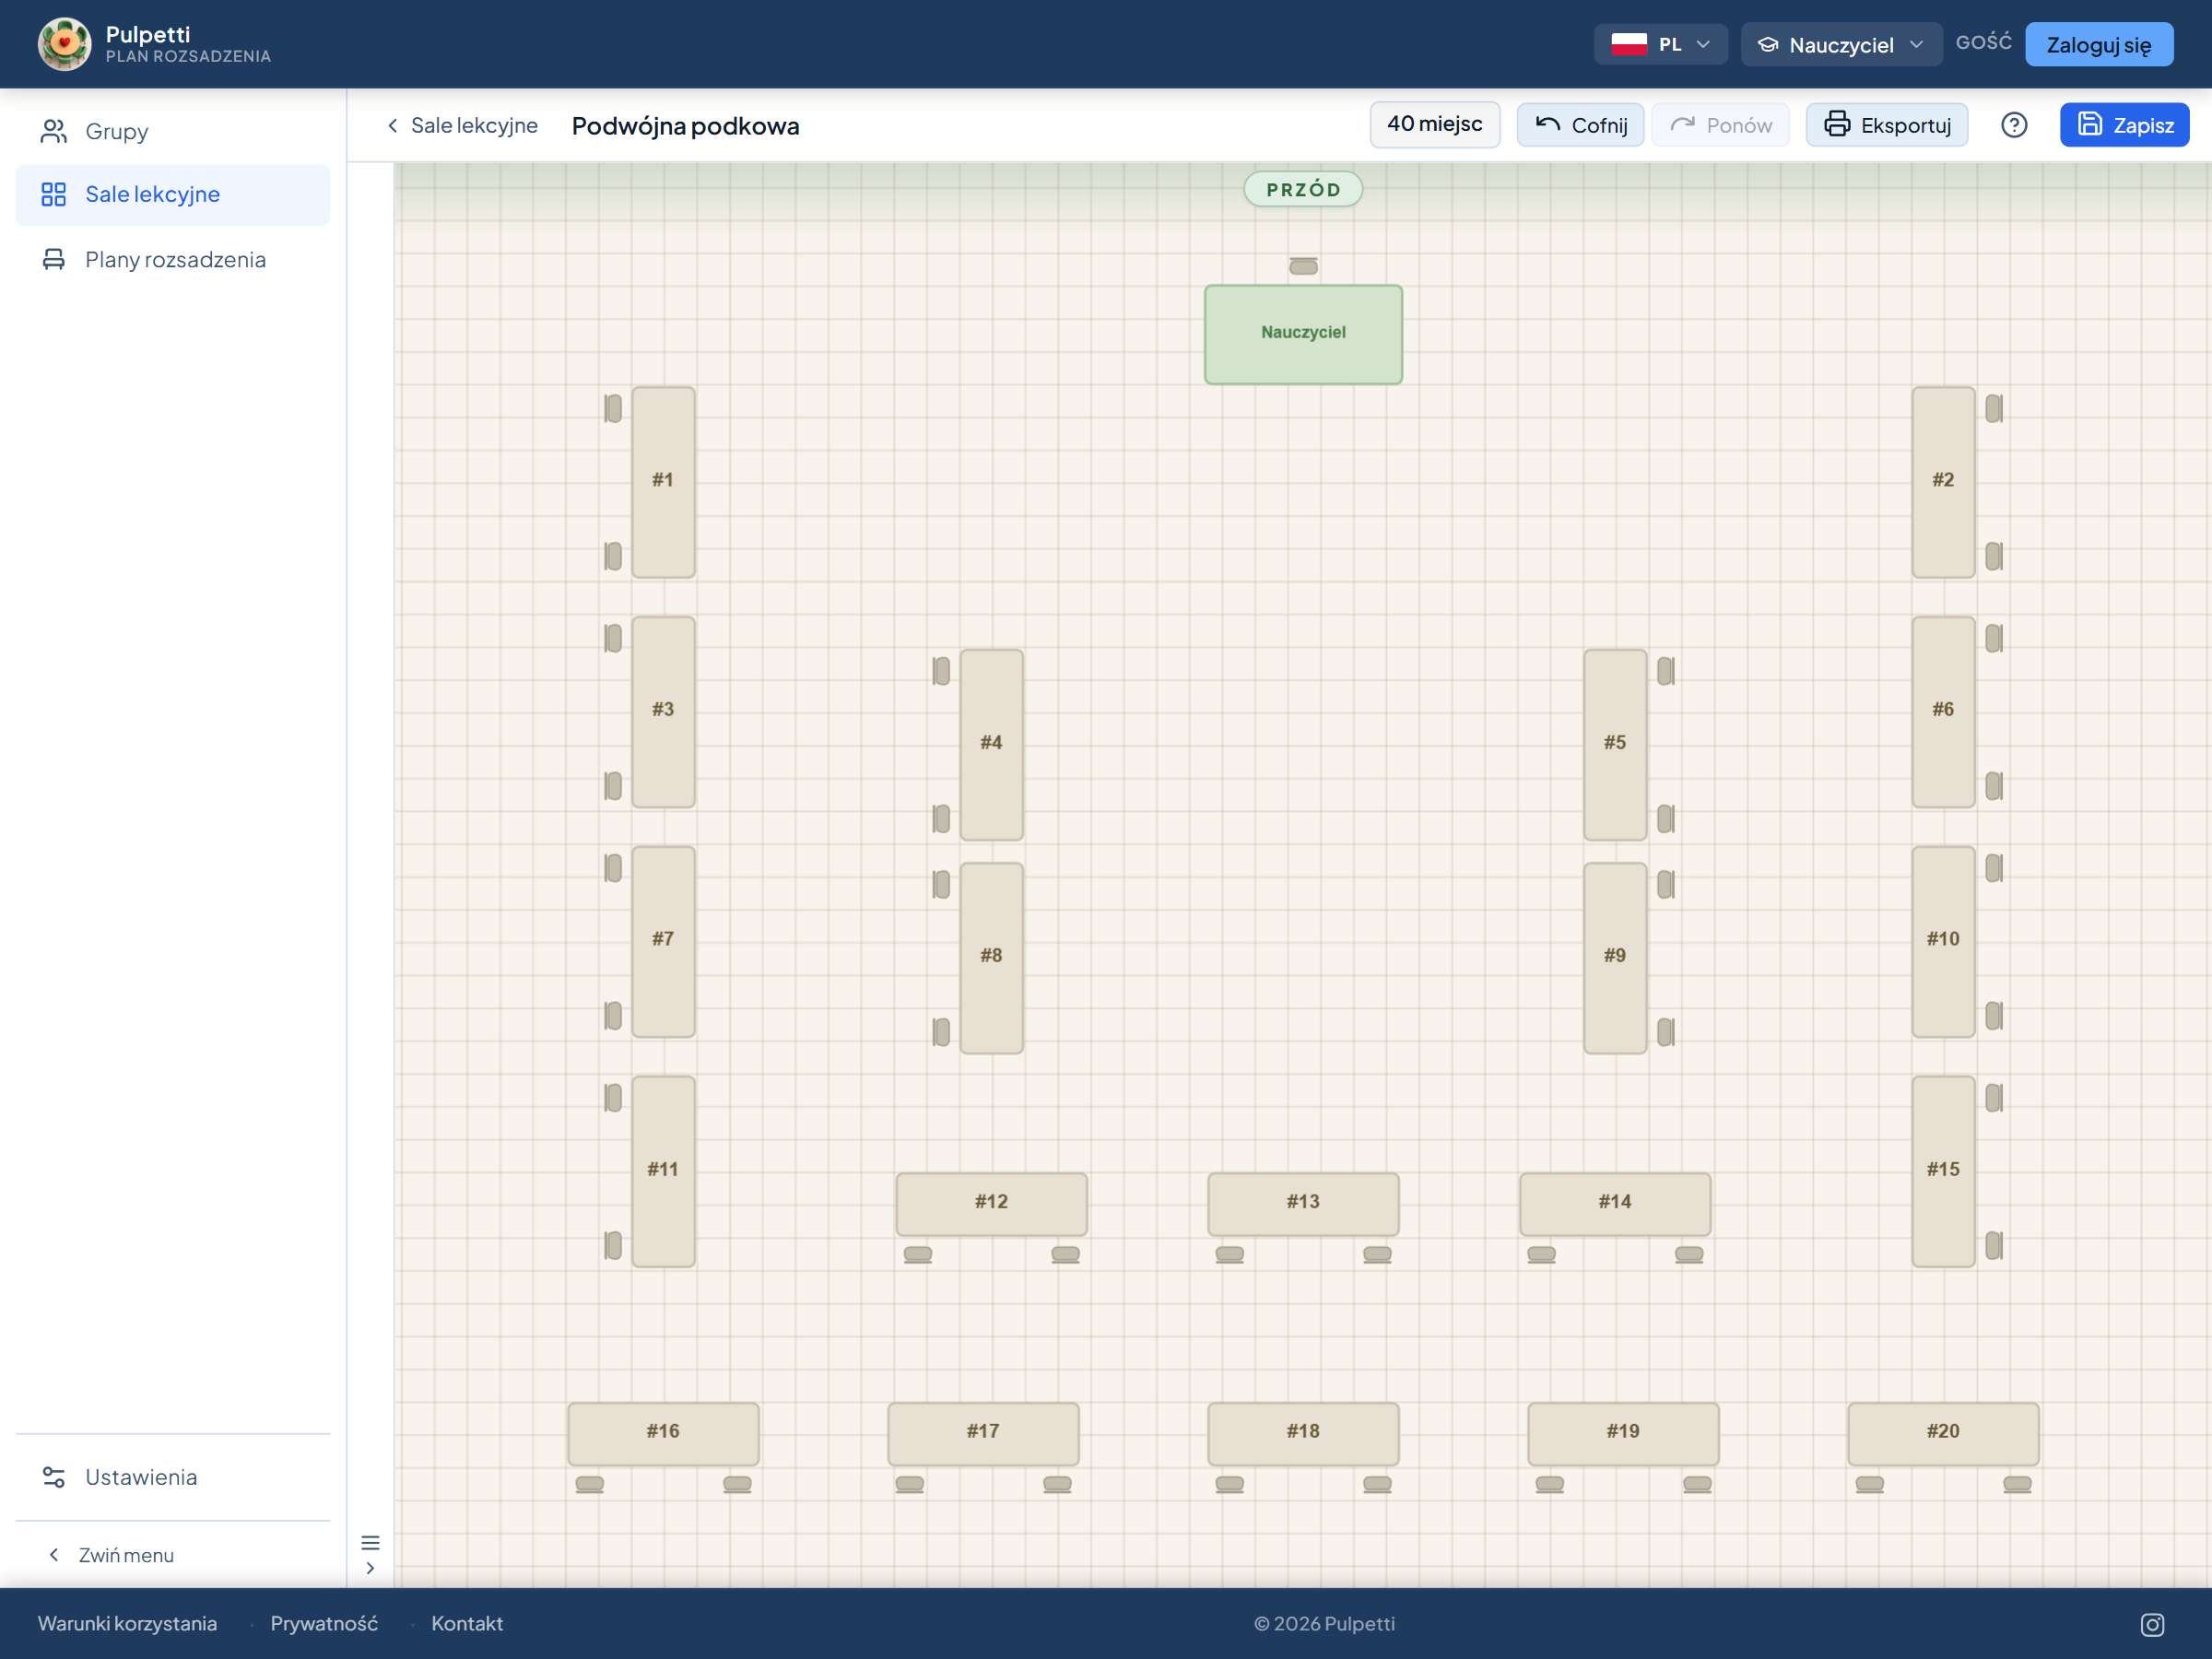Open Warunki korzystania link
This screenshot has width=2212, height=1659.
[x=127, y=1624]
